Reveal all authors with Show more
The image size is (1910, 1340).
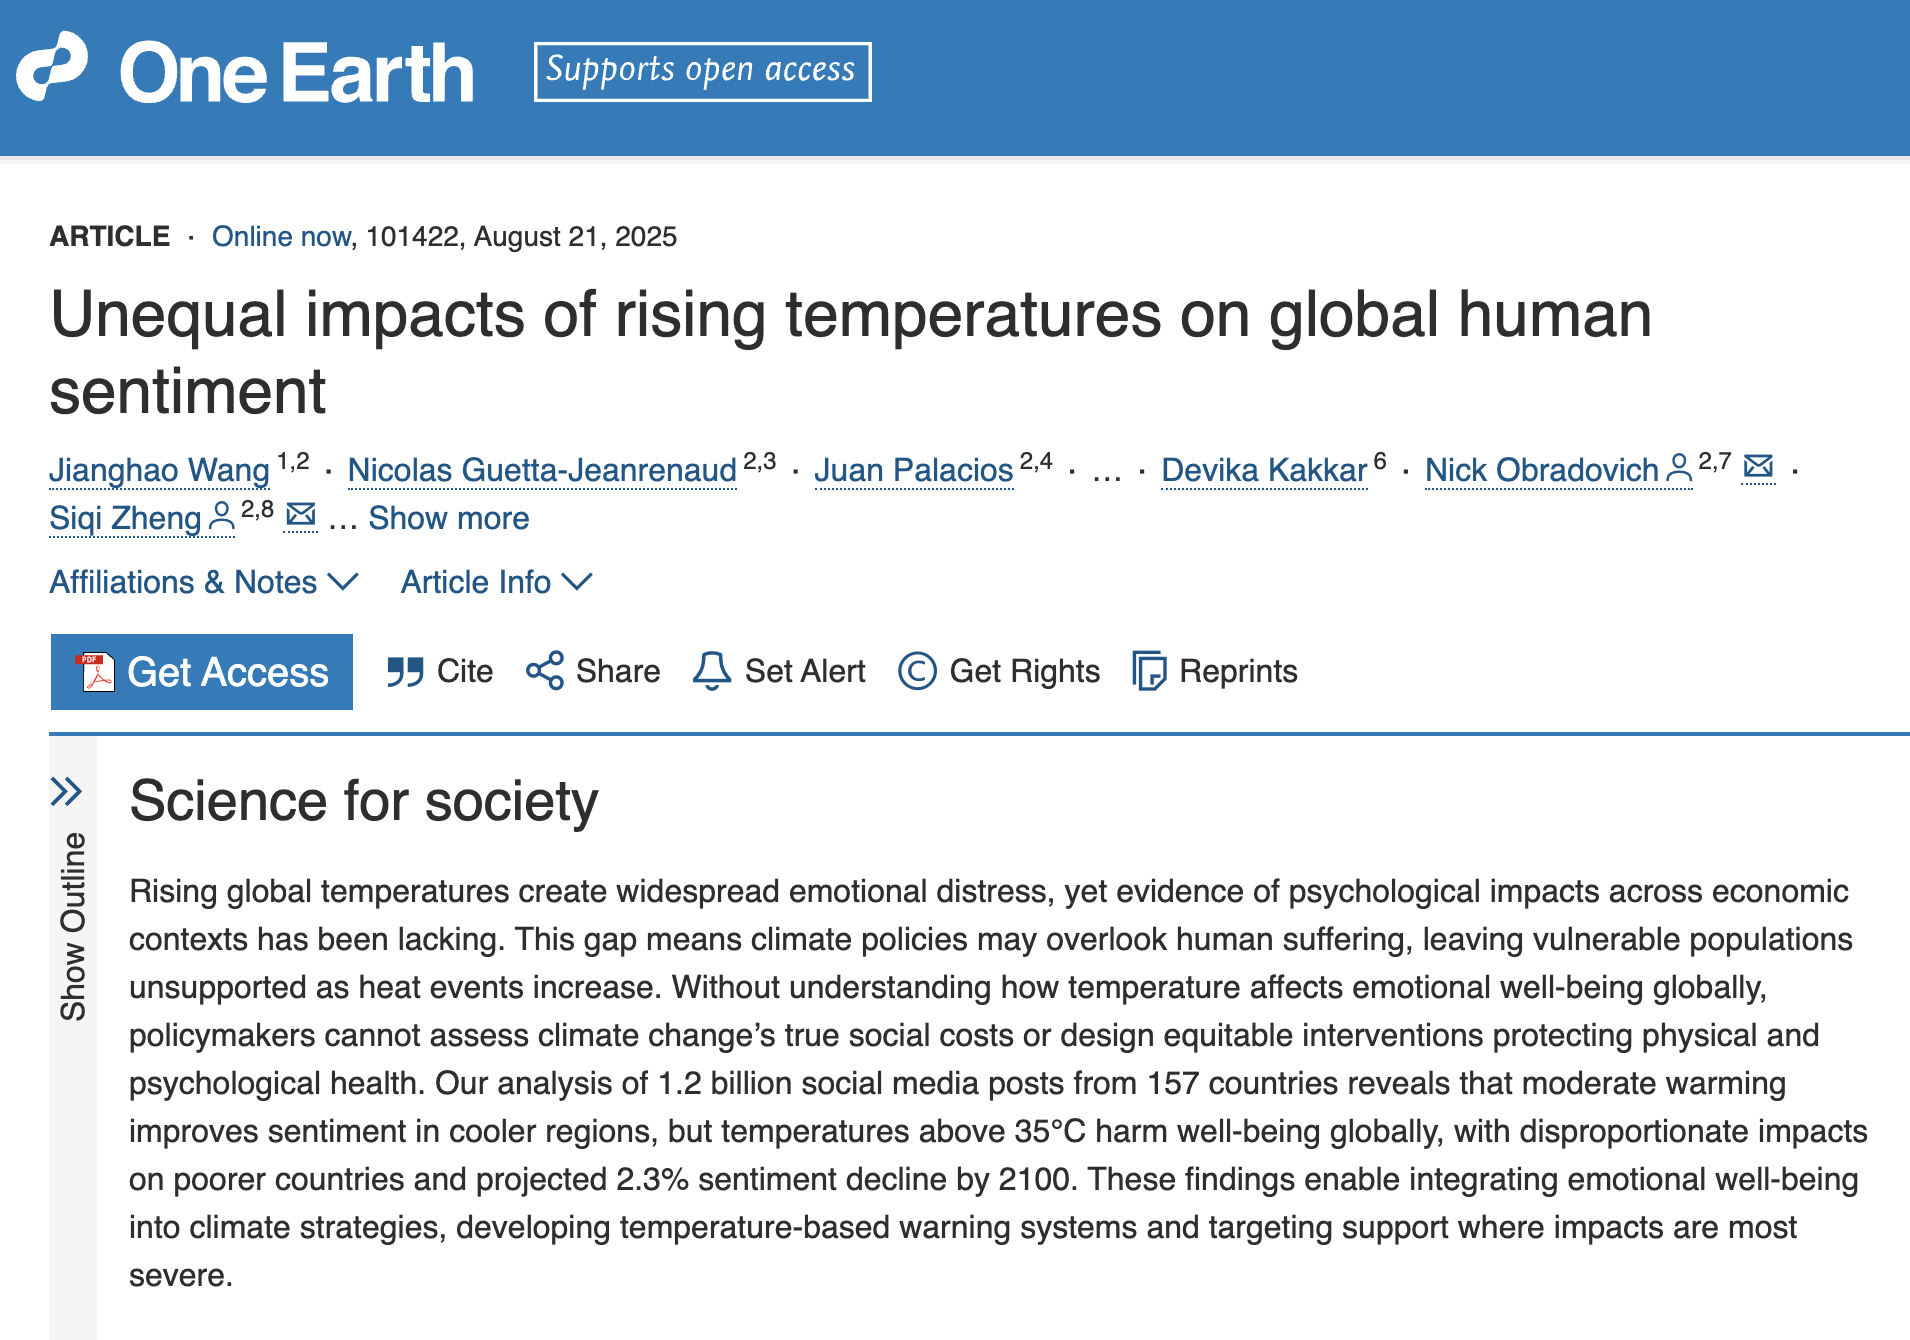pyautogui.click(x=447, y=518)
